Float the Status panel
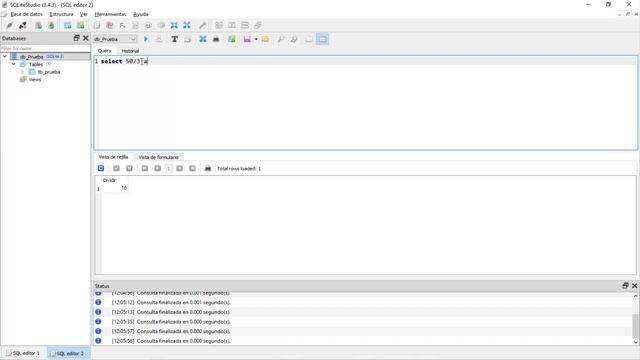640x360 pixels. [625, 286]
